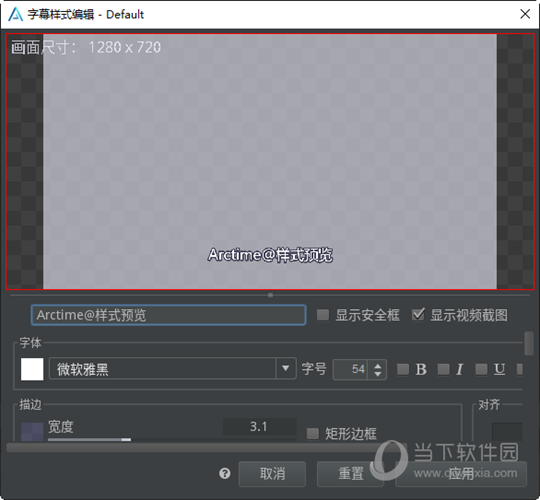Click the 取消 button
The height and width of the screenshot is (500, 540).
[x=272, y=474]
